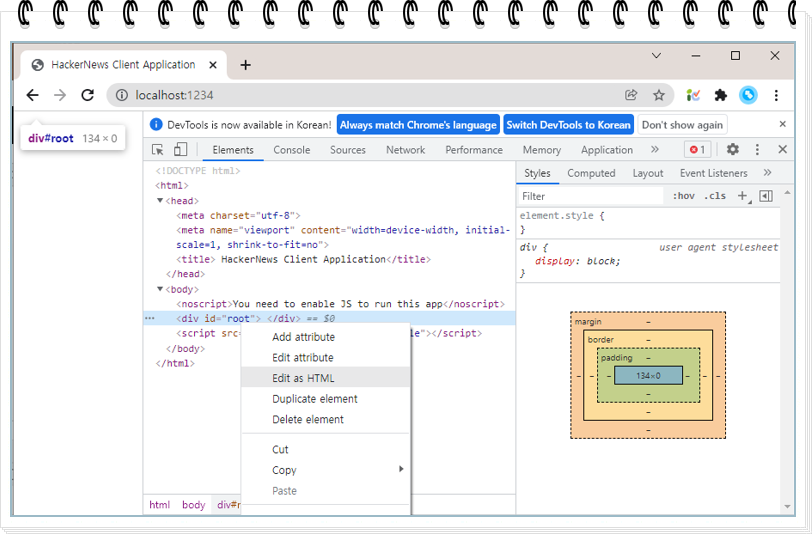
Task: Bookmark this tab with the star
Action: [659, 95]
